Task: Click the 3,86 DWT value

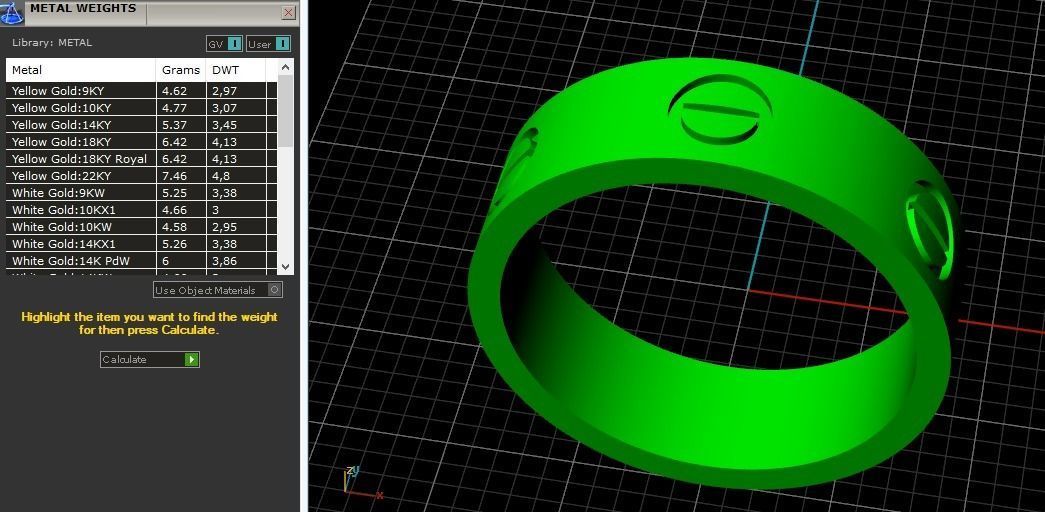Action: click(225, 261)
